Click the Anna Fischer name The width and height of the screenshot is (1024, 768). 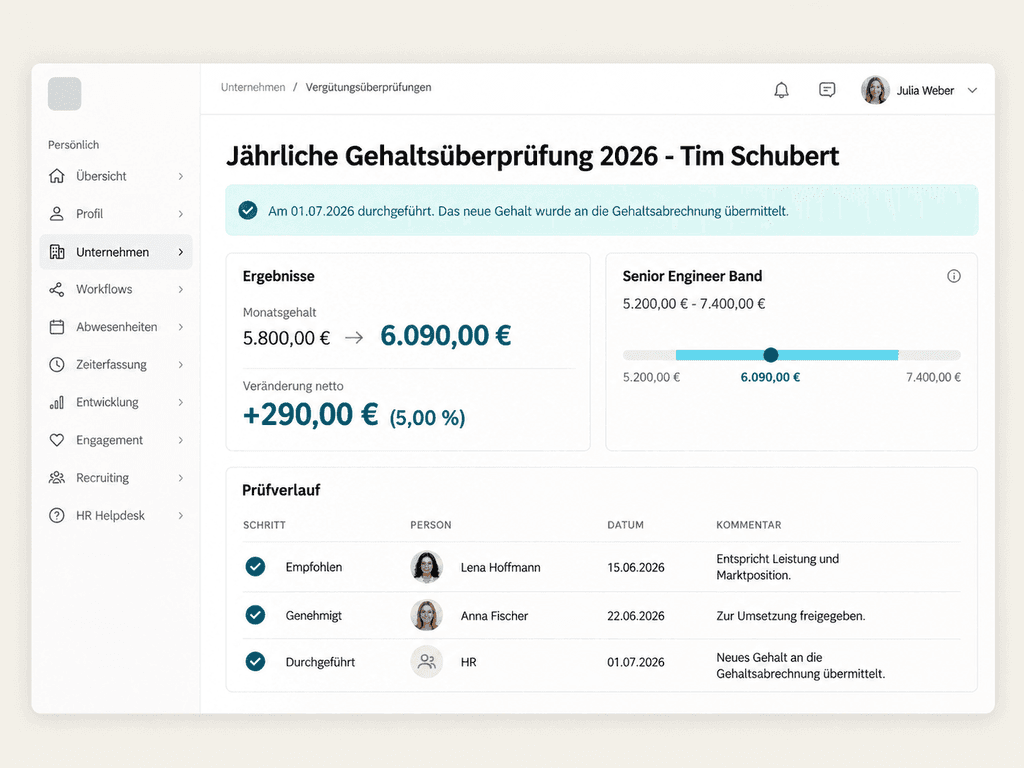point(494,616)
